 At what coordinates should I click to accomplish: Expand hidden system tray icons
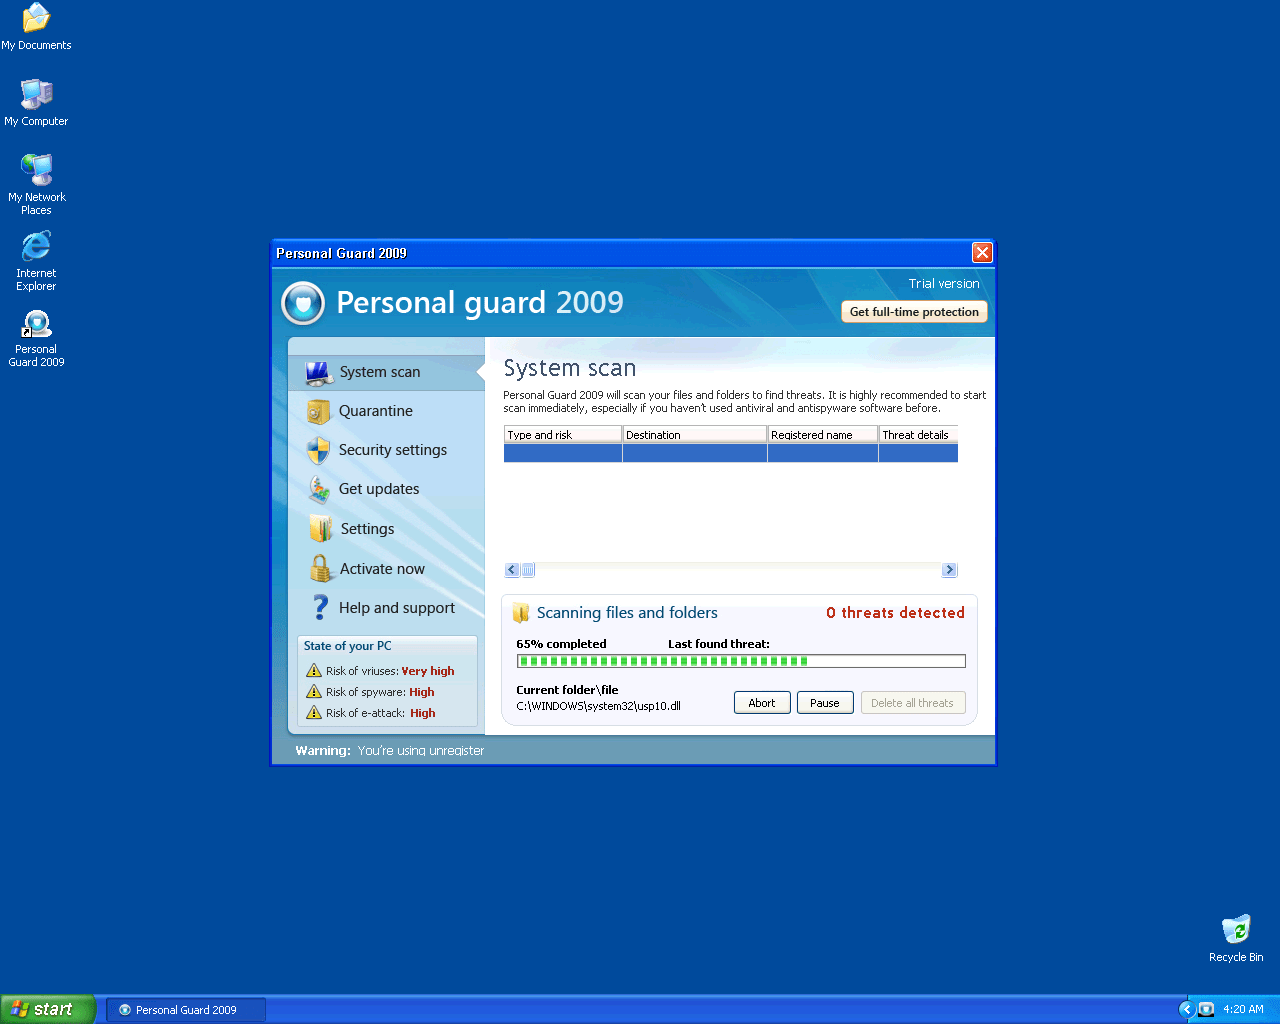[x=1186, y=1009]
